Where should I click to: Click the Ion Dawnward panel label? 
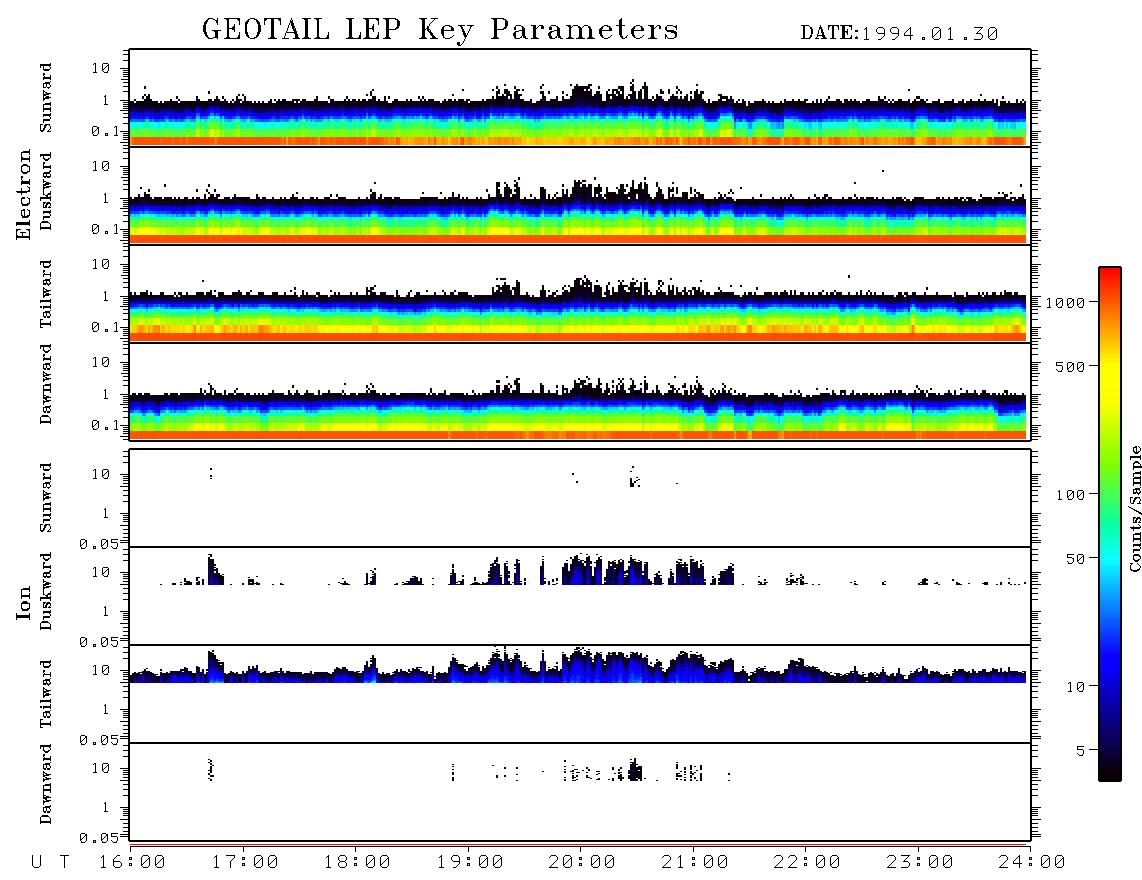click(x=46, y=784)
